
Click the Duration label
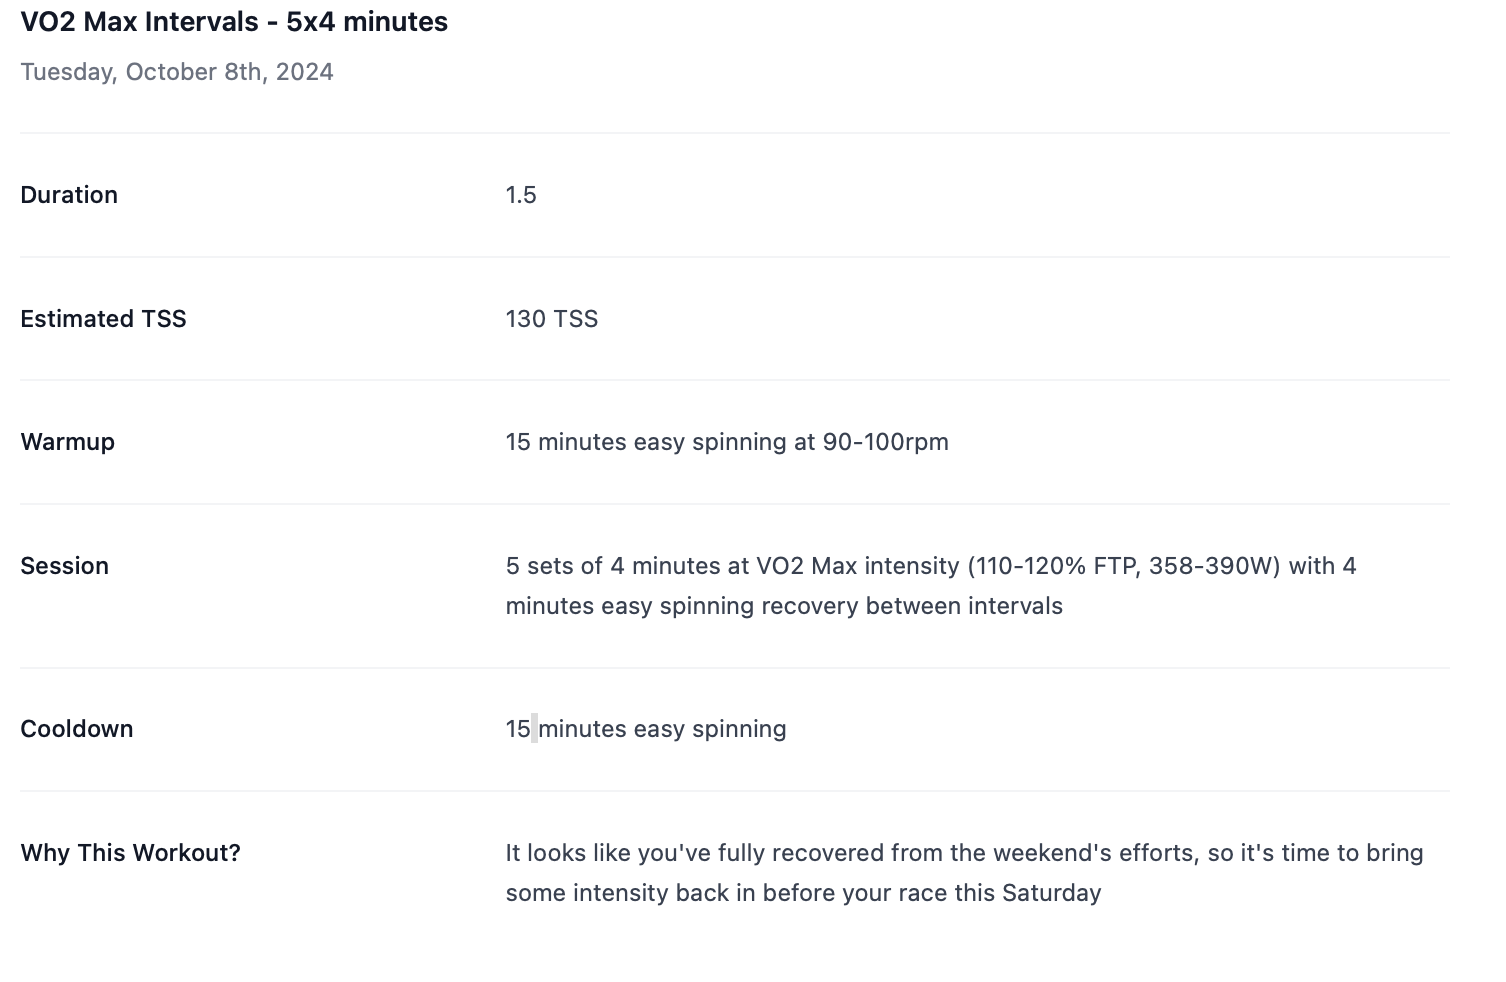pos(69,195)
